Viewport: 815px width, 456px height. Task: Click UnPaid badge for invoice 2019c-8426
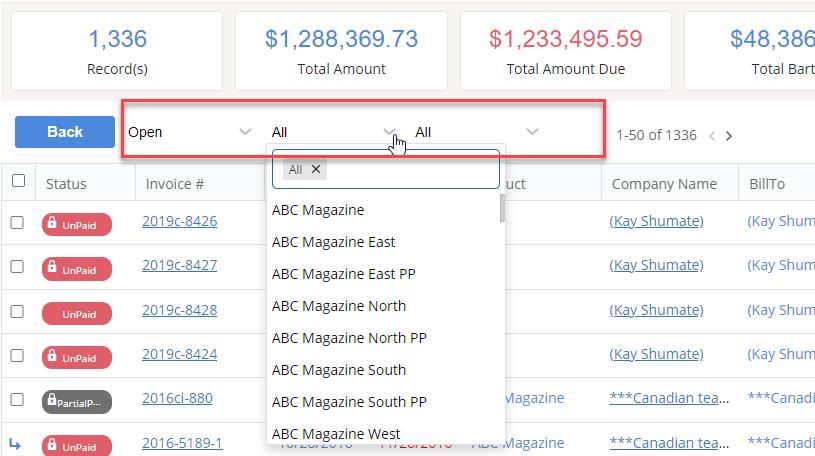77,225
